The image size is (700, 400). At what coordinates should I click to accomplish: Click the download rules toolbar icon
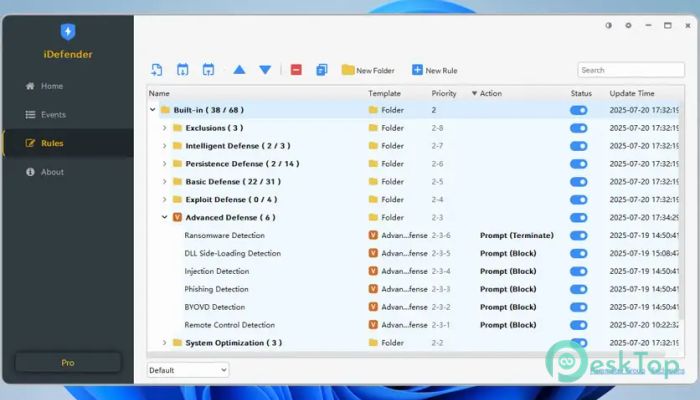pyautogui.click(x=183, y=70)
